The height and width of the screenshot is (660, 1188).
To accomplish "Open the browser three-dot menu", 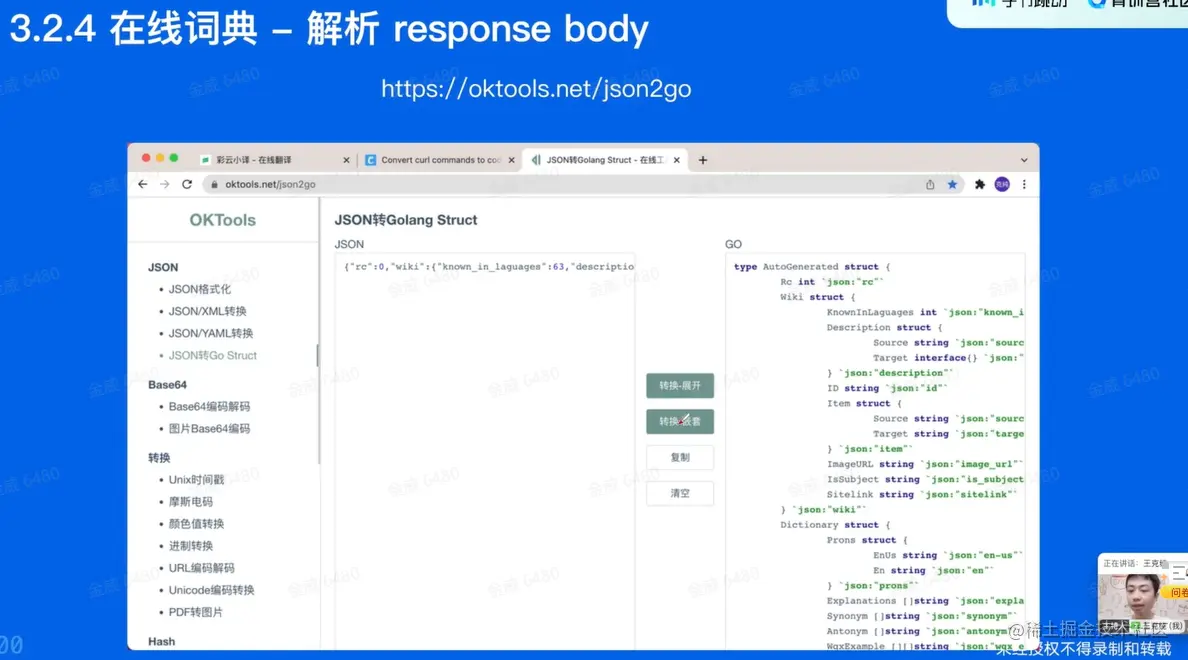I will pos(1024,184).
